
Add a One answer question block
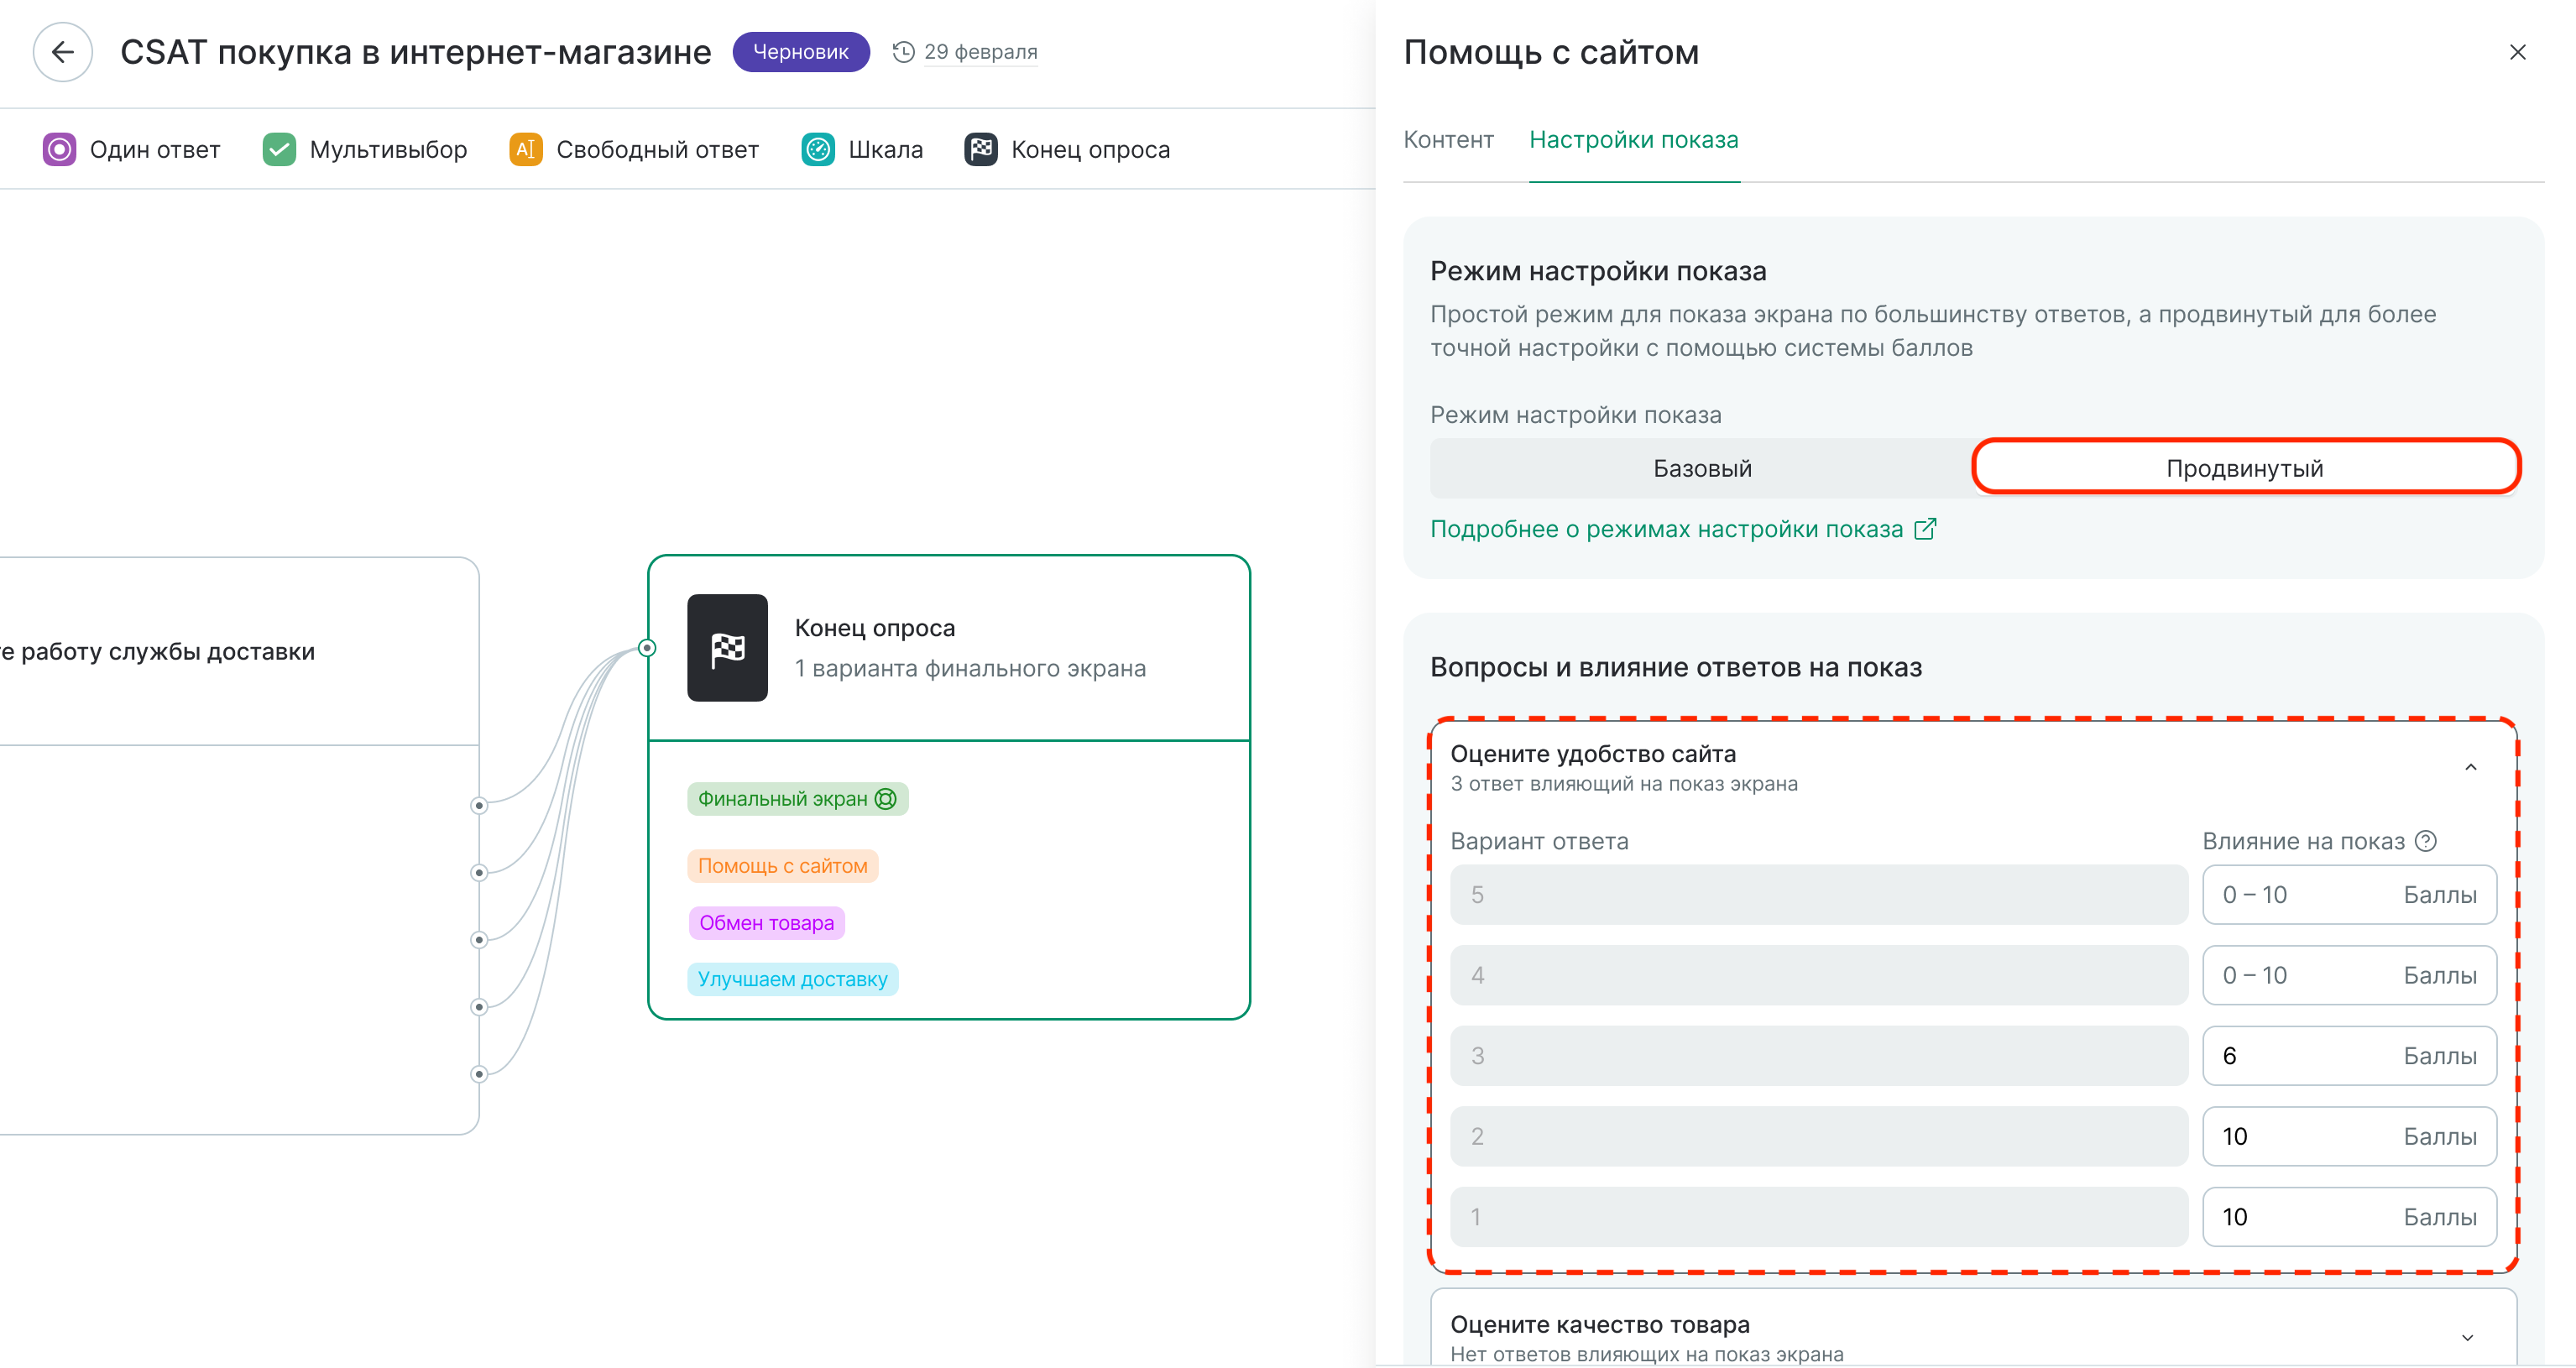point(132,150)
